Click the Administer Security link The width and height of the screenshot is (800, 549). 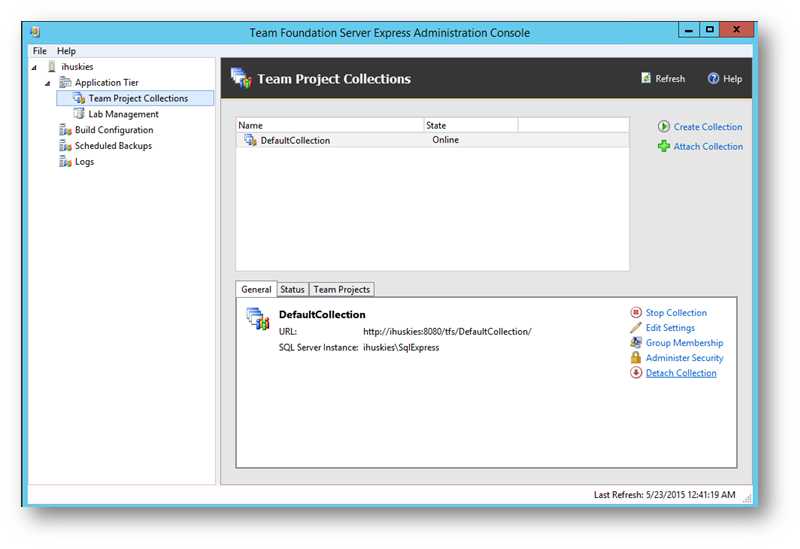point(684,358)
